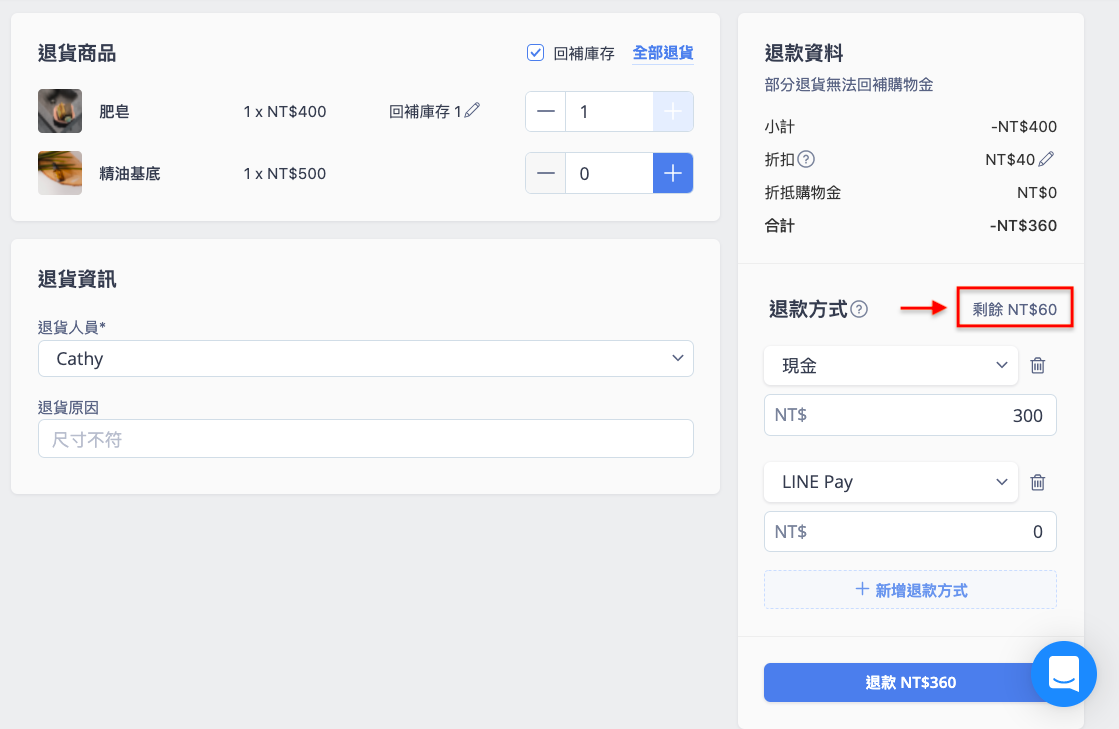This screenshot has height=729, width=1119.
Task: Confirm with the 退款 NT$360 button
Action: click(x=910, y=683)
